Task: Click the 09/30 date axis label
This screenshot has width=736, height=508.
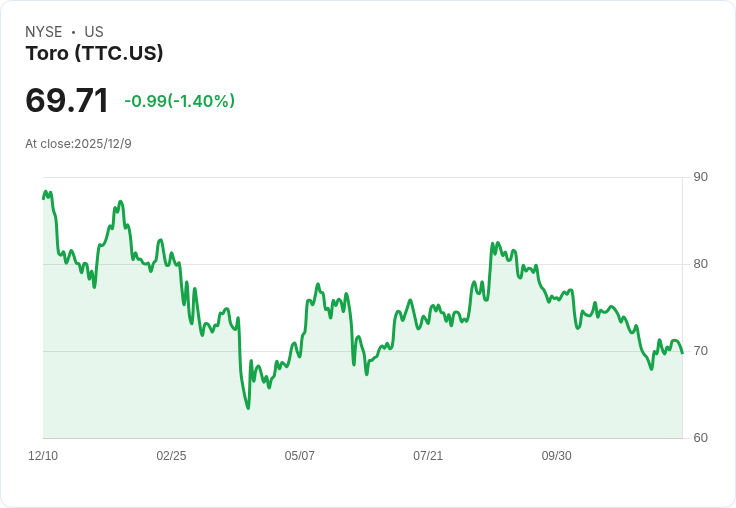Action: pos(557,455)
